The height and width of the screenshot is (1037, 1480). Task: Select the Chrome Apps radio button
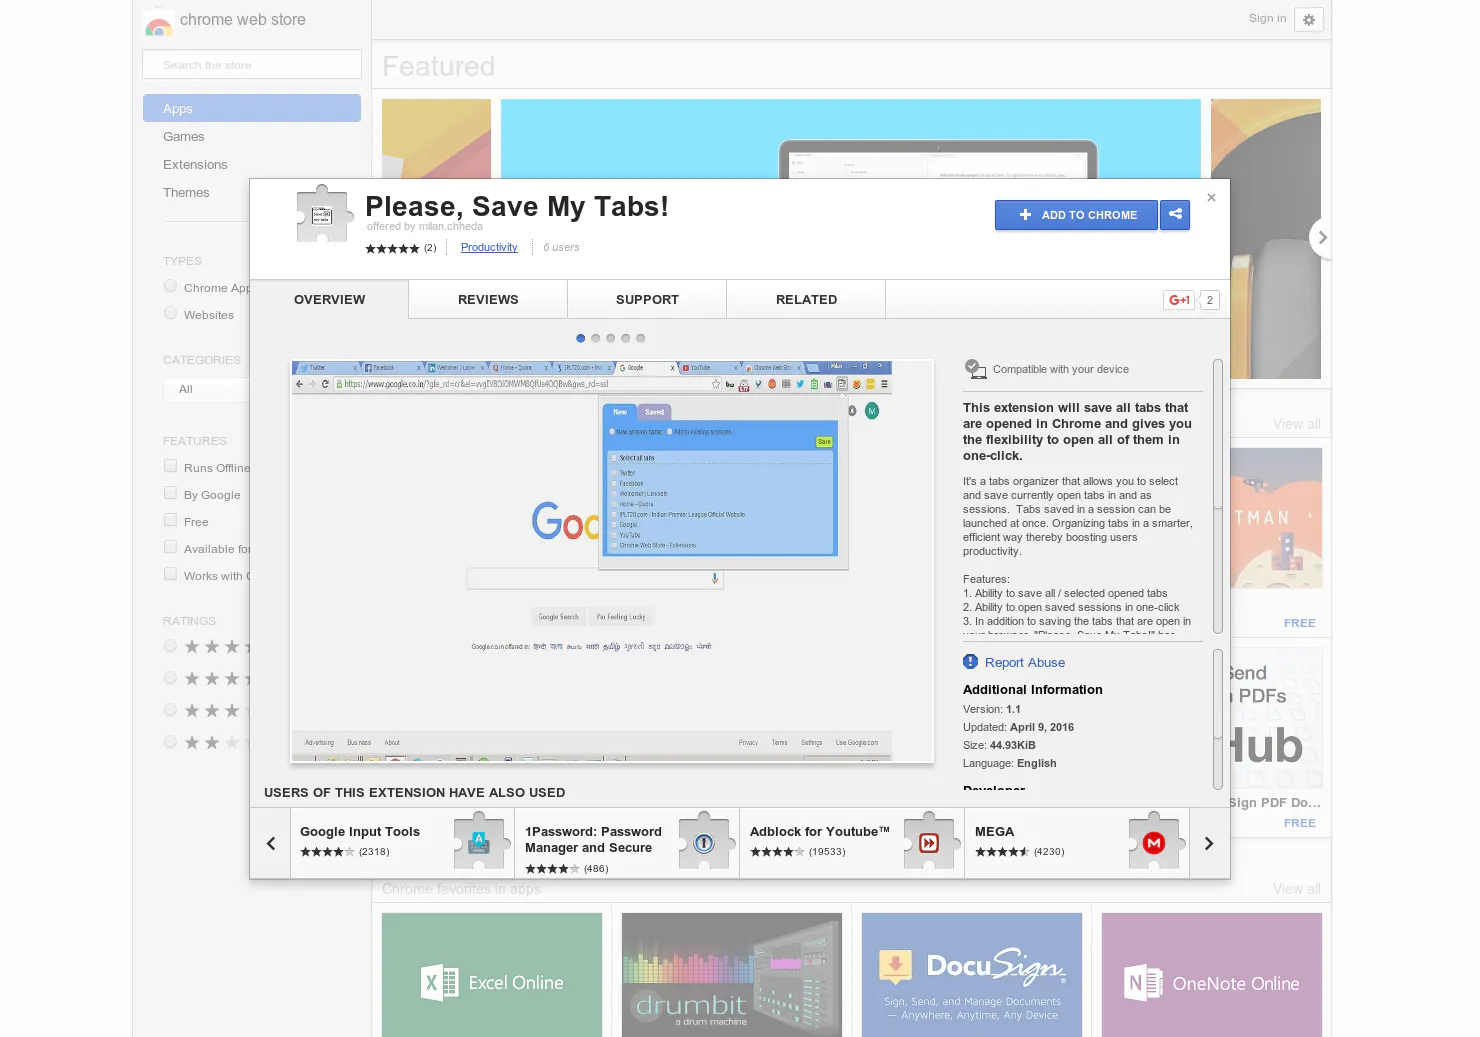[170, 286]
